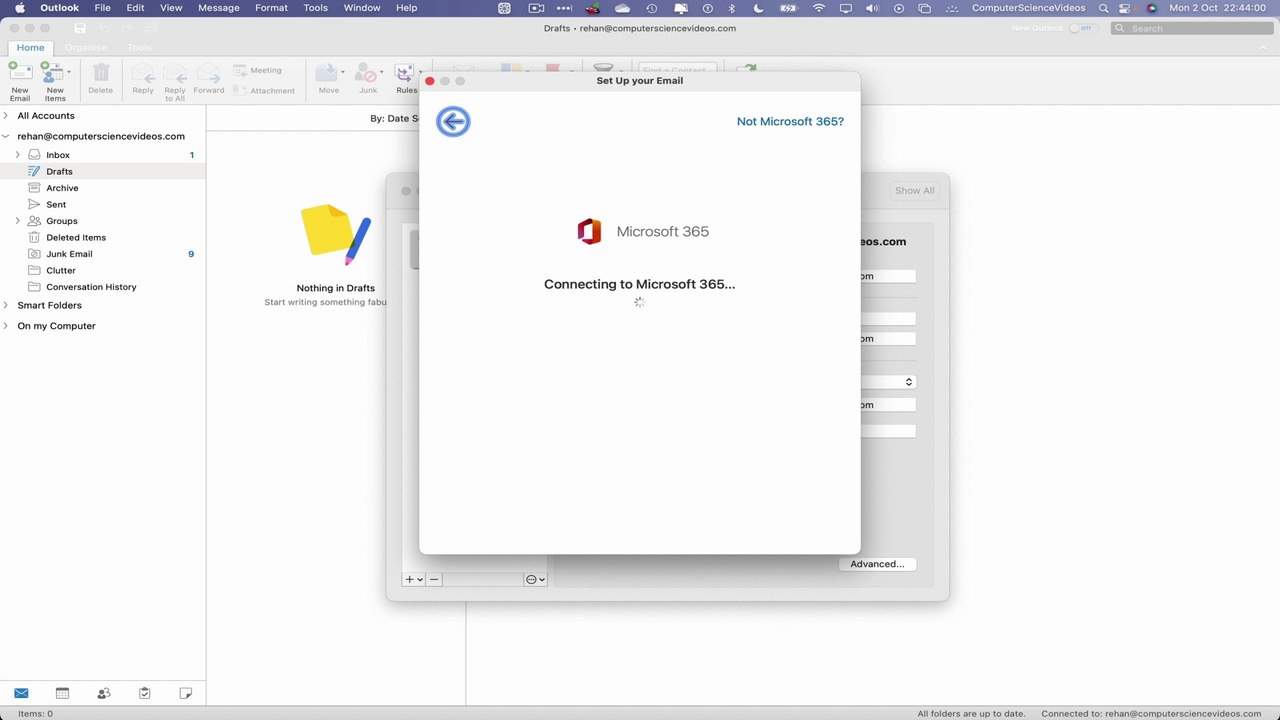
Task: Select the Drafts folder
Action: 104,172
